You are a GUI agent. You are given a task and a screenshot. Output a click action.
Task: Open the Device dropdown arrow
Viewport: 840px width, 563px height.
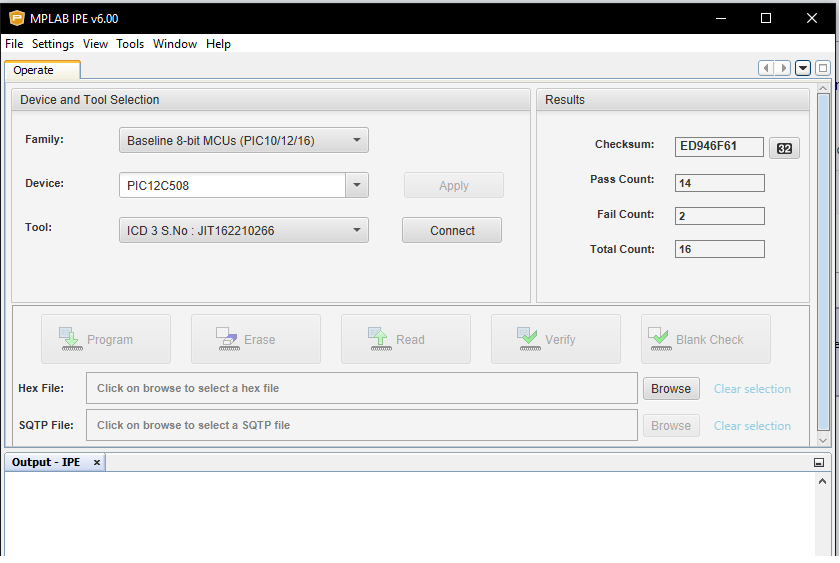coord(357,185)
